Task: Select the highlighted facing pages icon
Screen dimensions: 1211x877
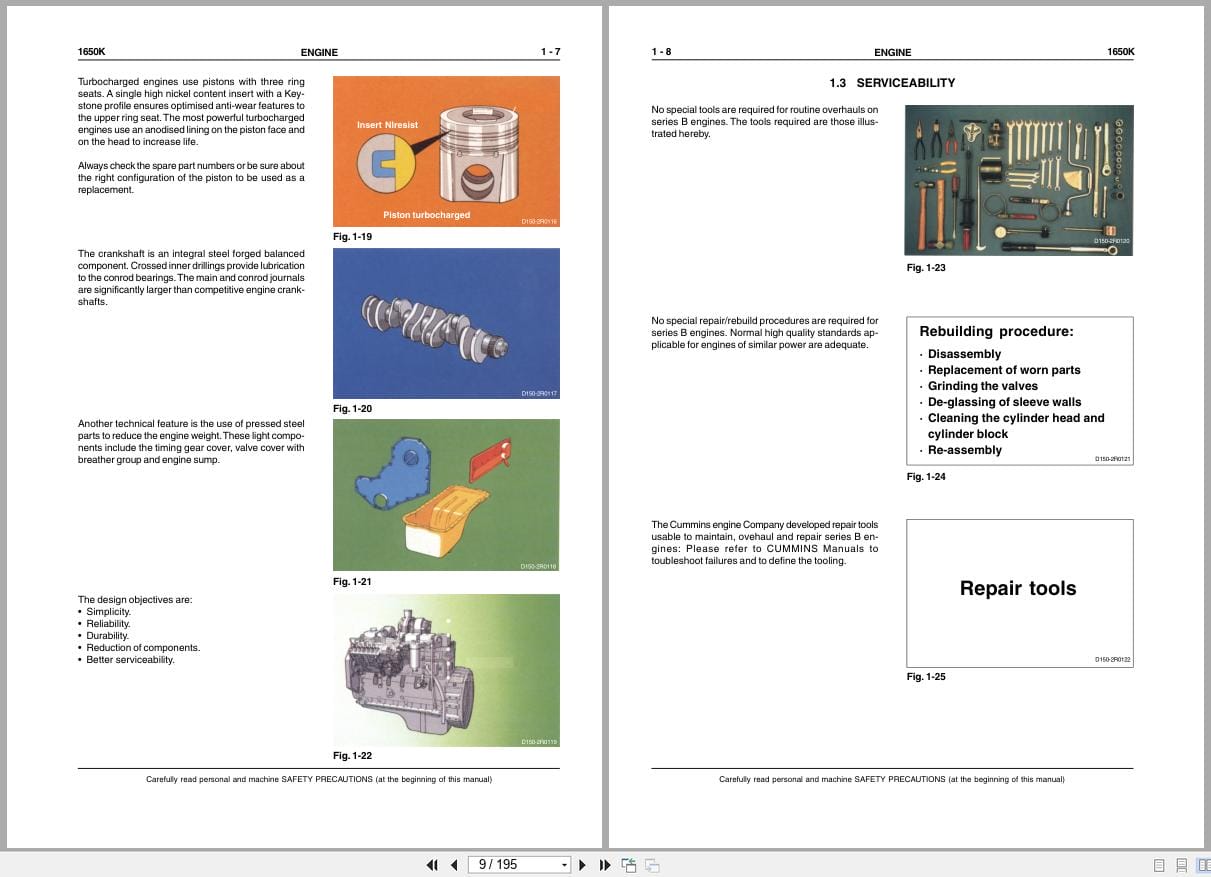Action: pos(1203,864)
